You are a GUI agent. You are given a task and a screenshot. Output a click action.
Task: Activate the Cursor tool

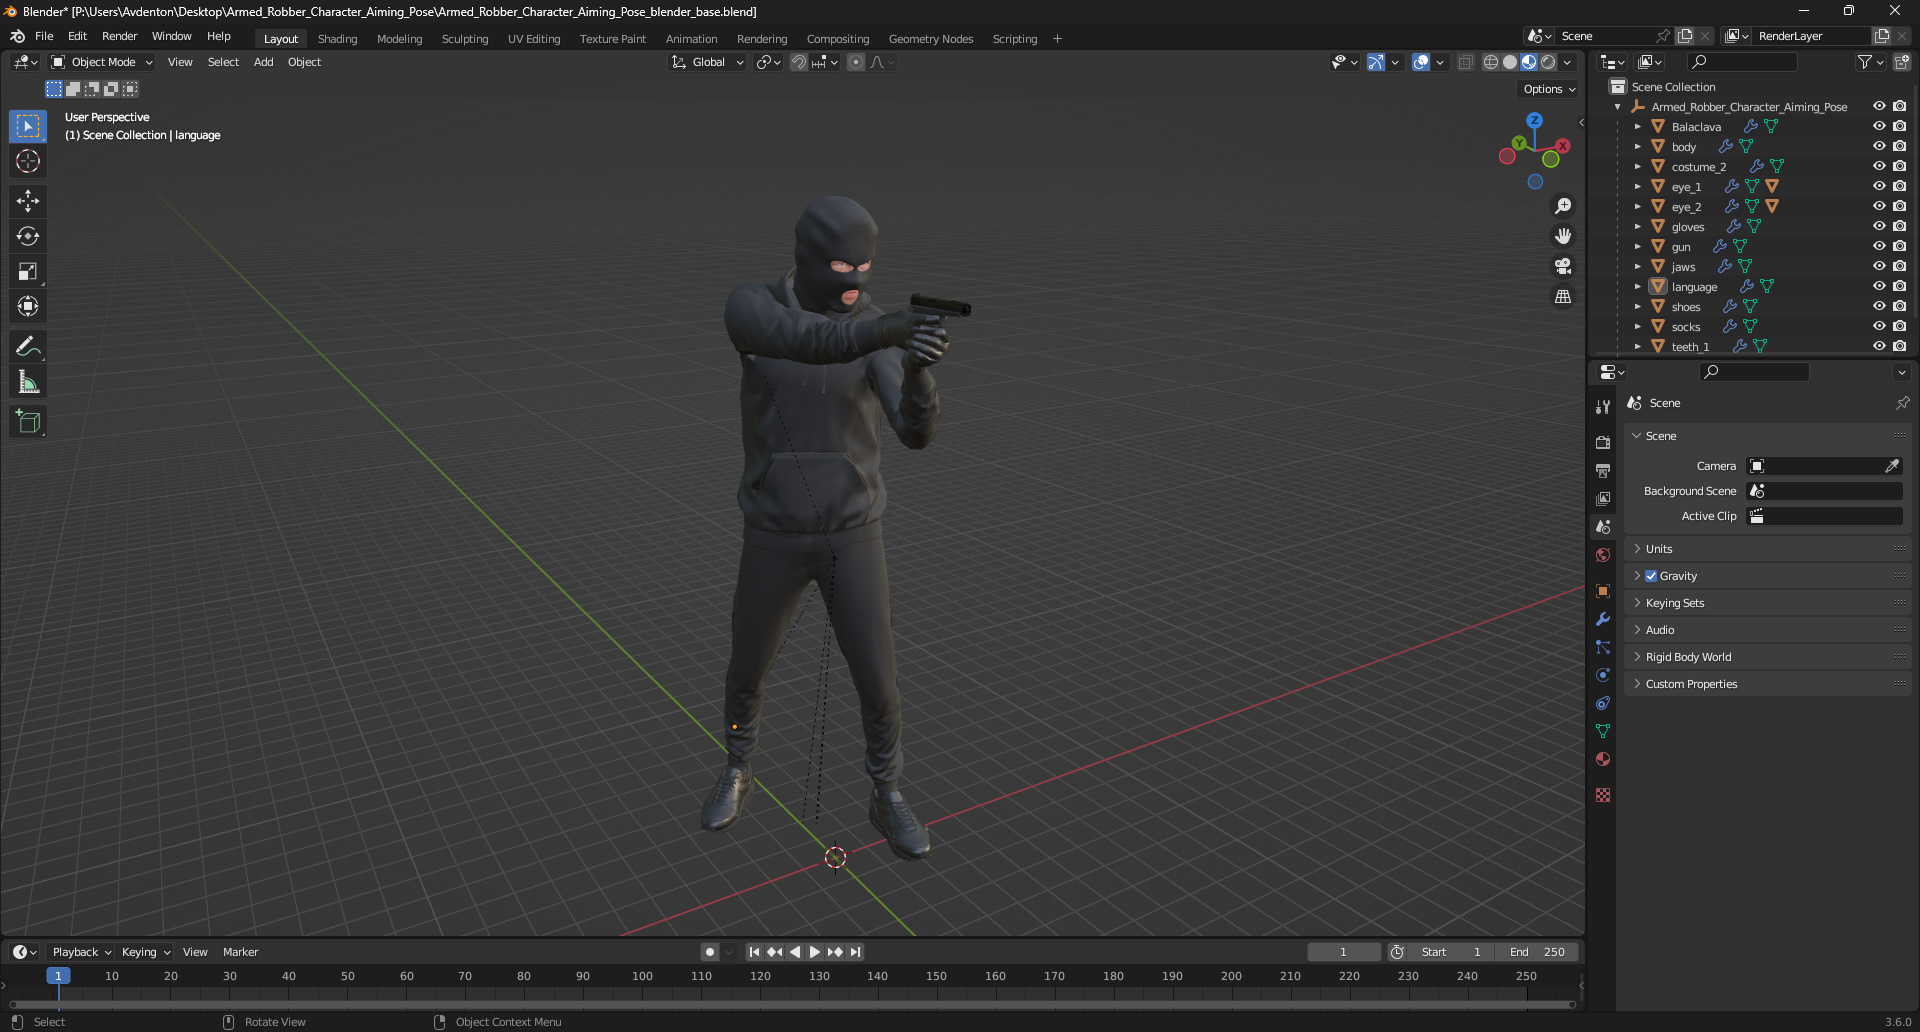[x=28, y=161]
